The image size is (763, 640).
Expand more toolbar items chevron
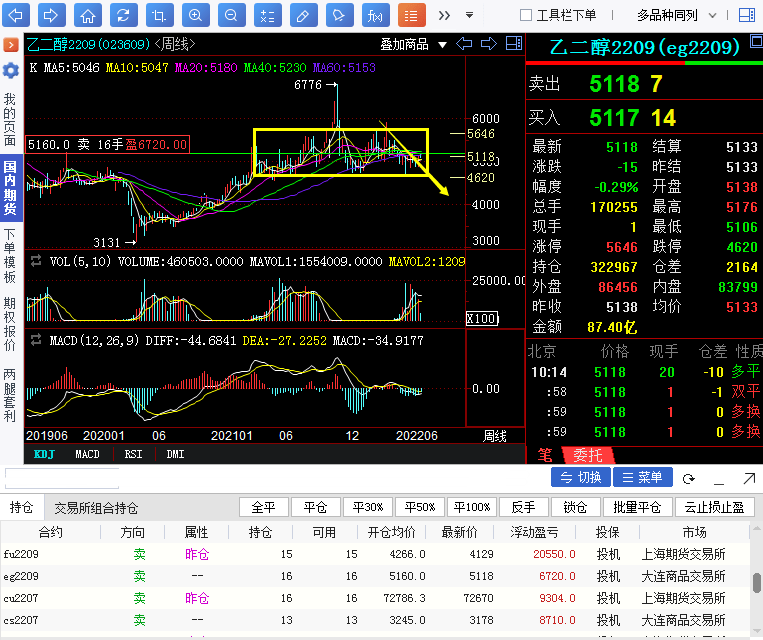443,15
